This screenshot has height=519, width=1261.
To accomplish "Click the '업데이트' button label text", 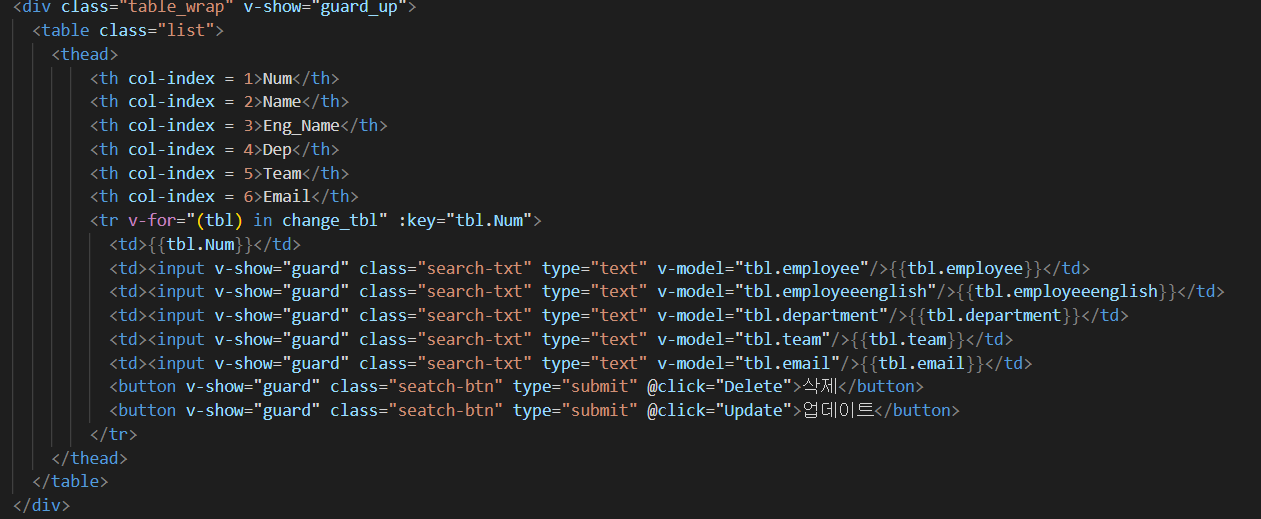I will [839, 410].
